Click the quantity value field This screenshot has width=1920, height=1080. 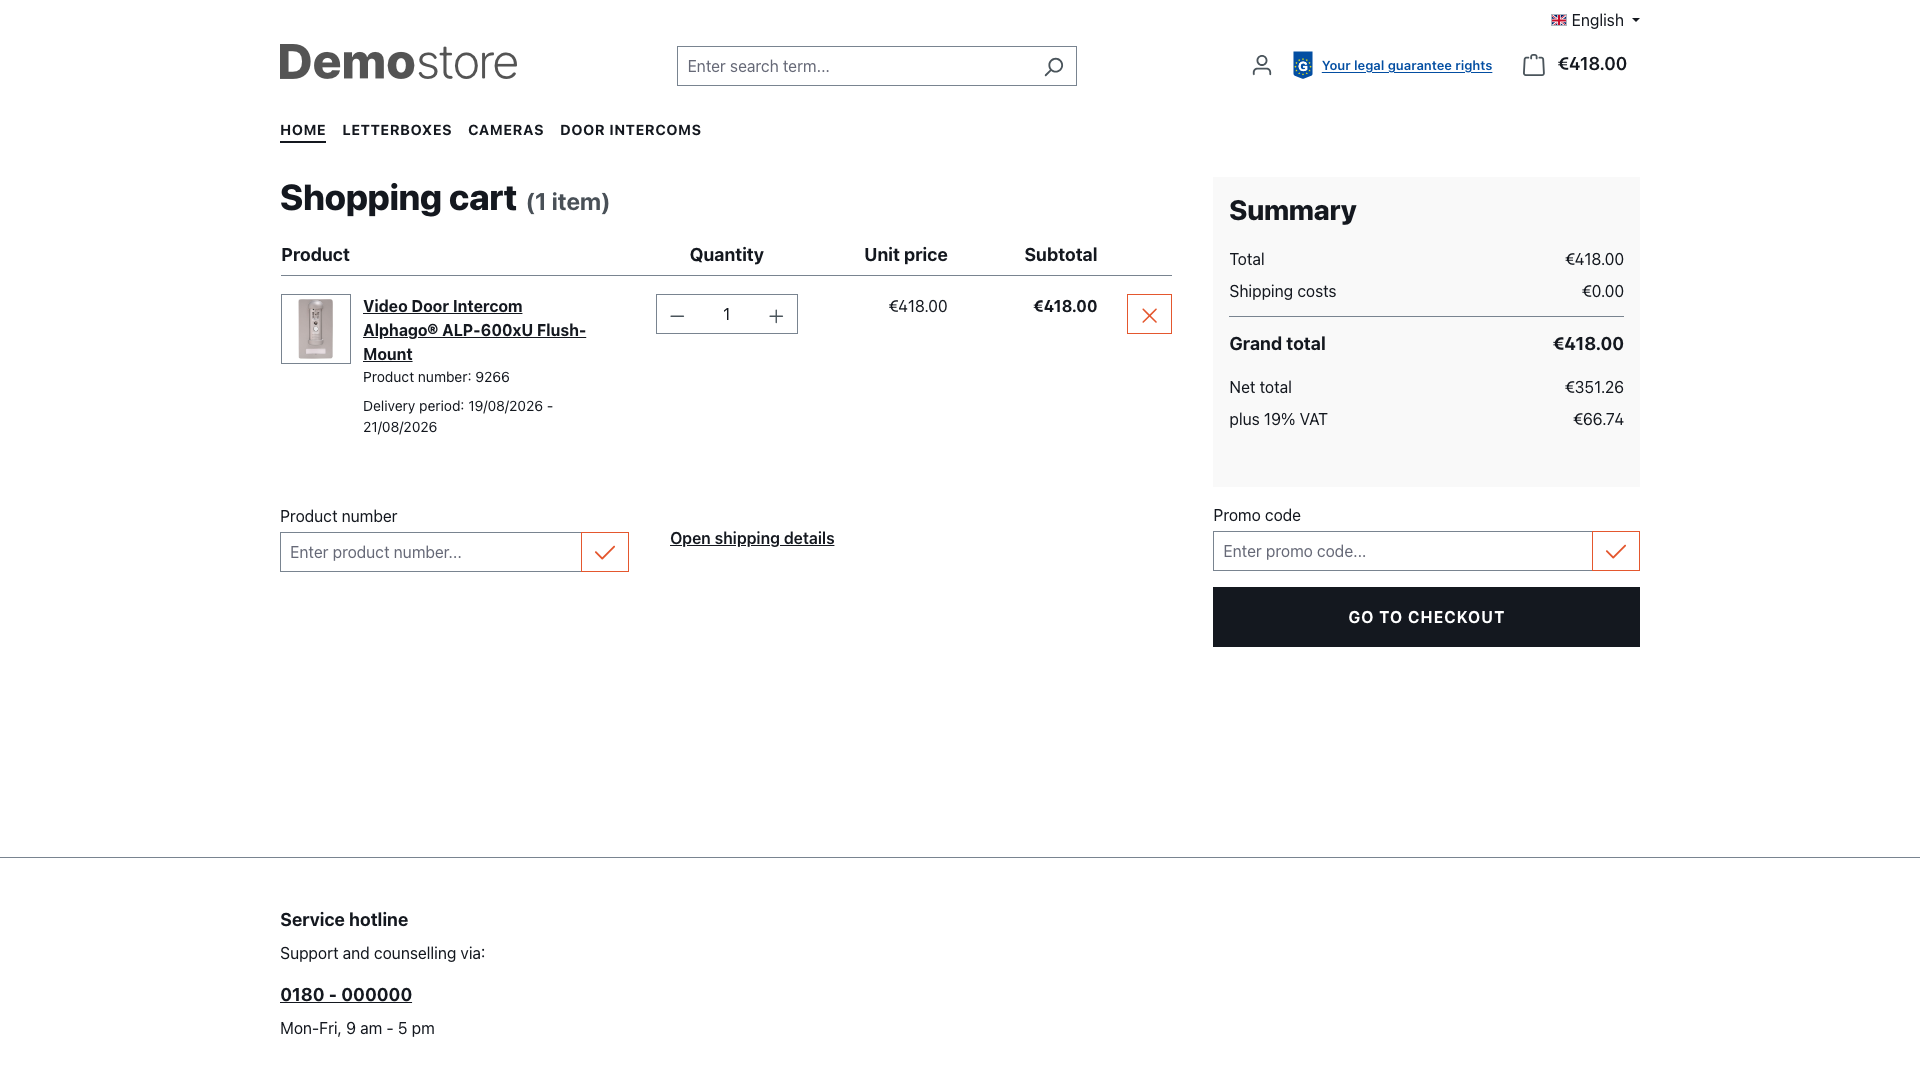click(727, 315)
